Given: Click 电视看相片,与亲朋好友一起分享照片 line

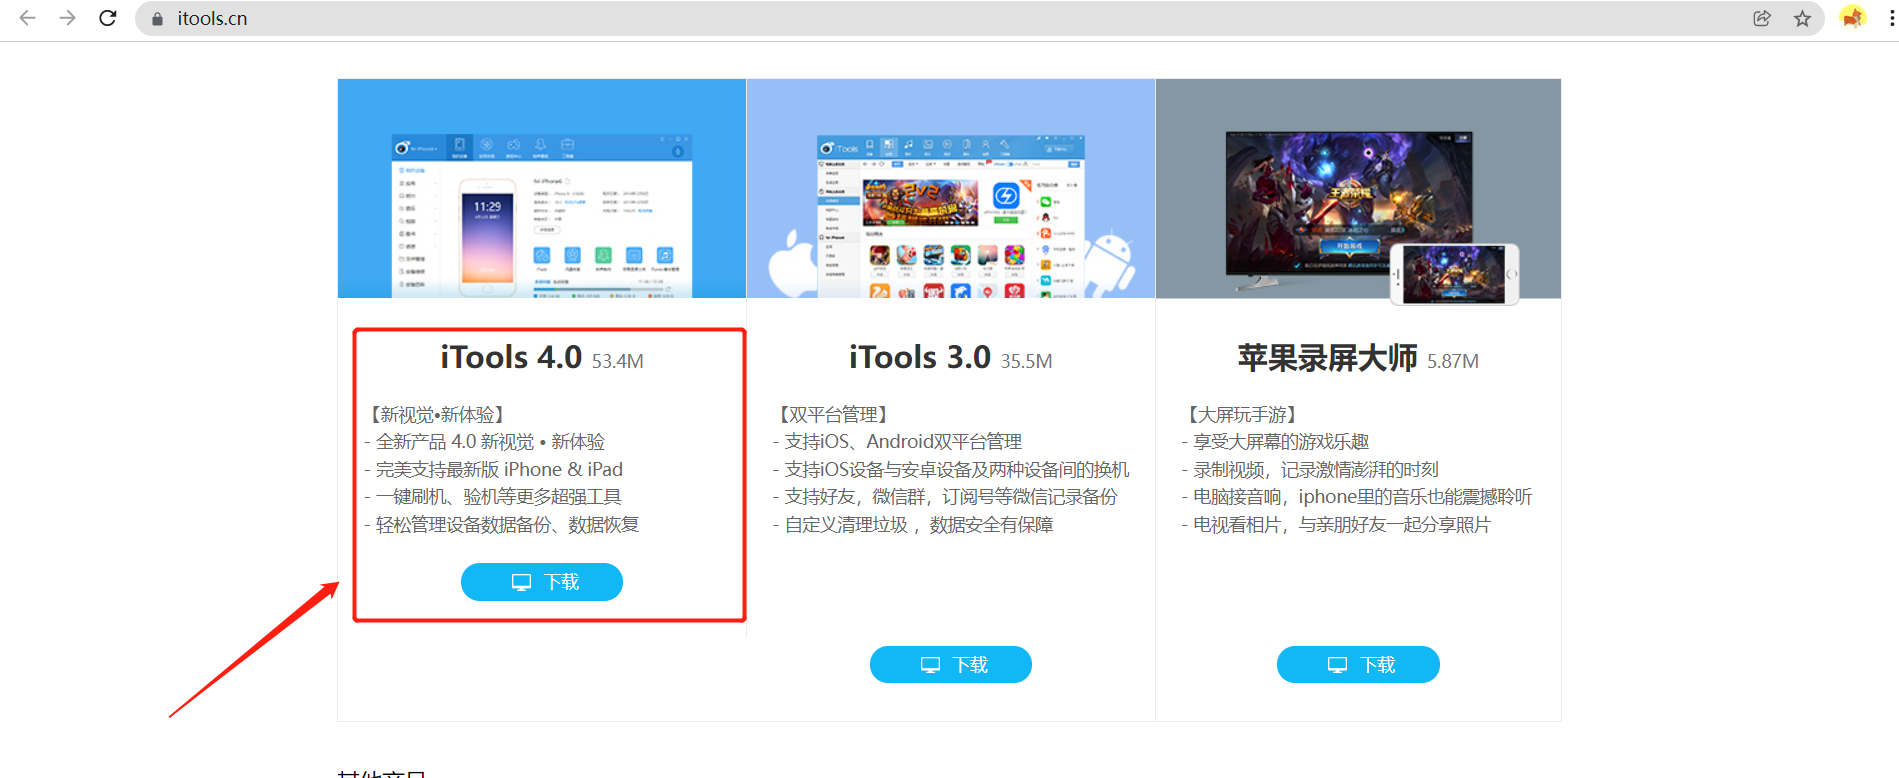Looking at the screenshot, I should [1336, 525].
